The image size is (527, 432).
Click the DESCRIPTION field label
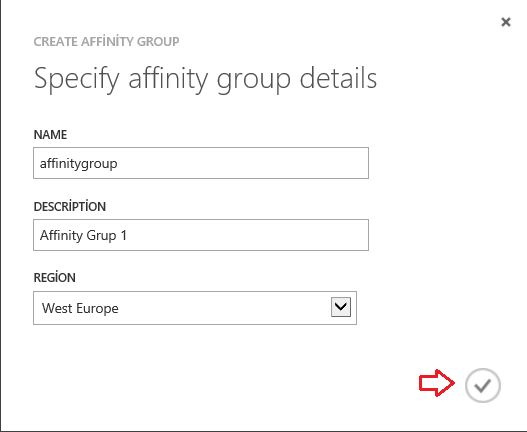click(x=70, y=206)
